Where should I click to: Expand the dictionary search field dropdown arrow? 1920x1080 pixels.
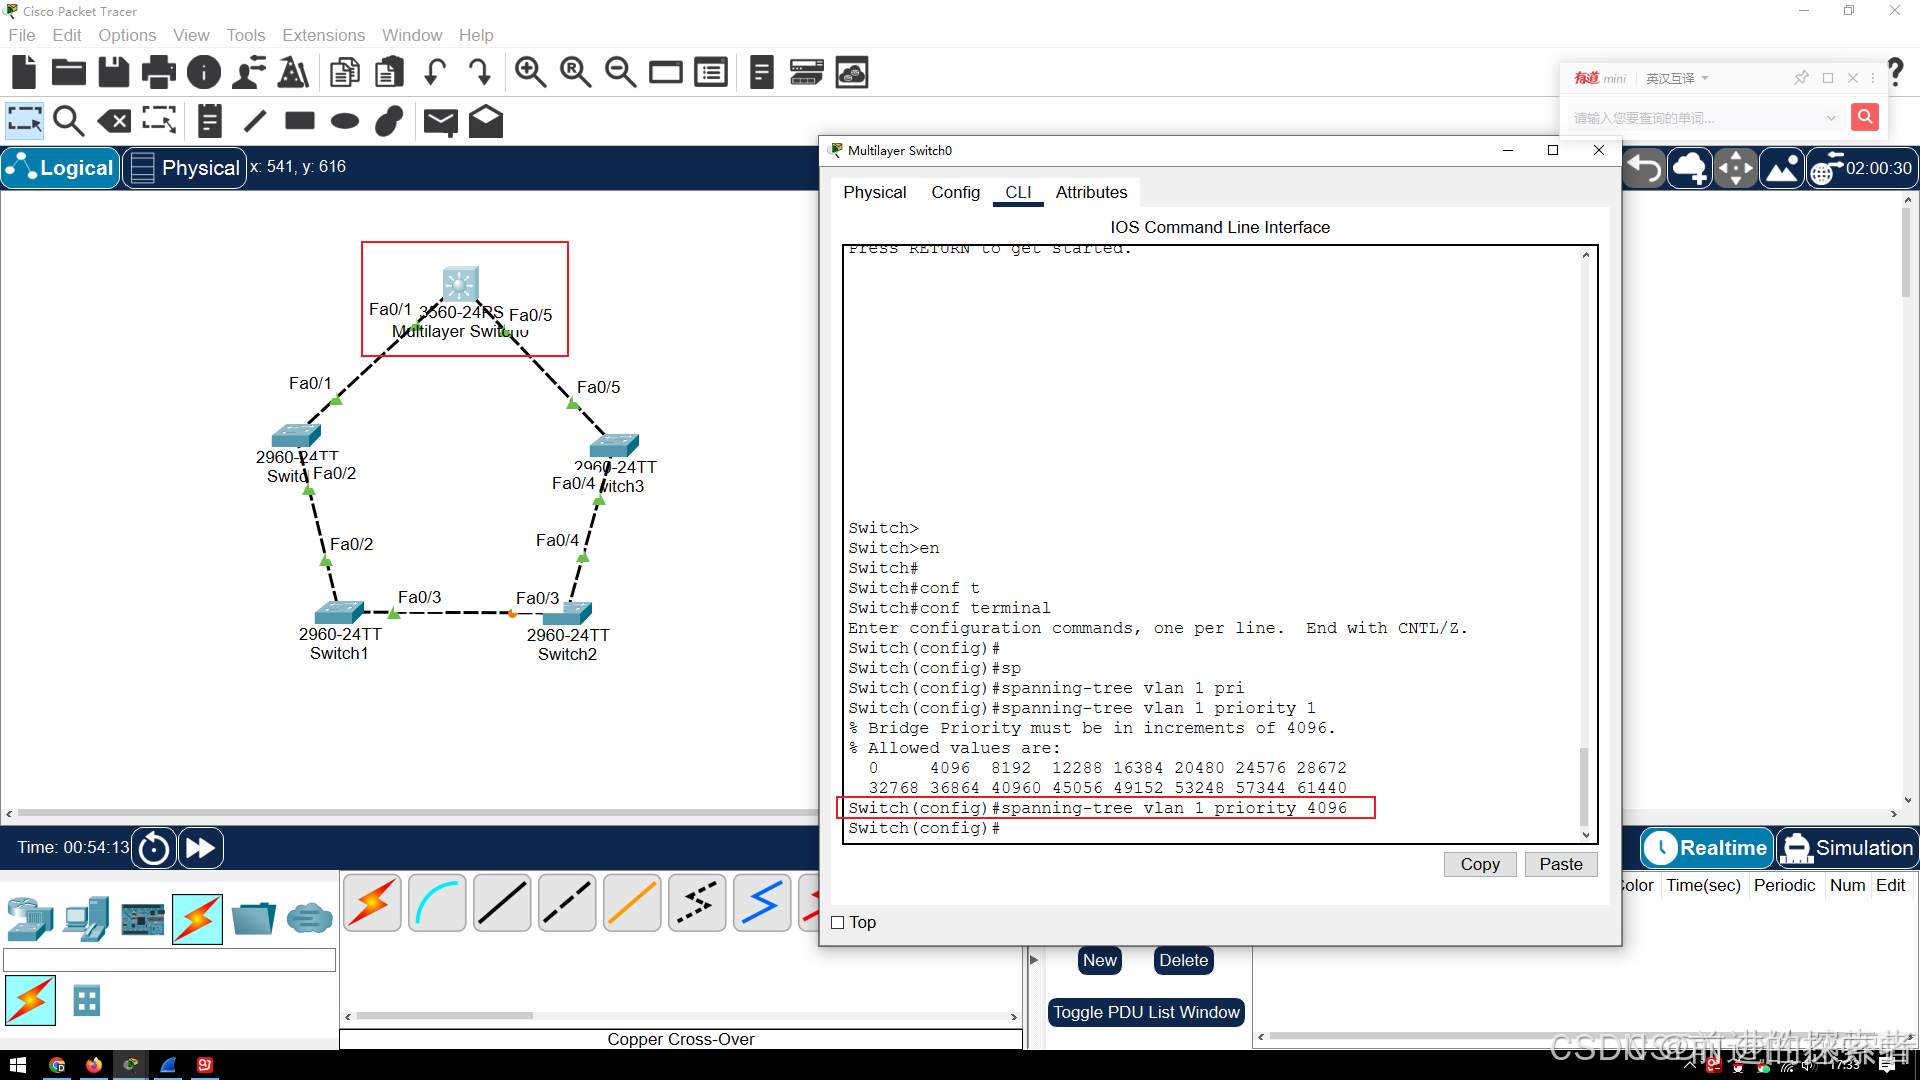click(x=1830, y=118)
